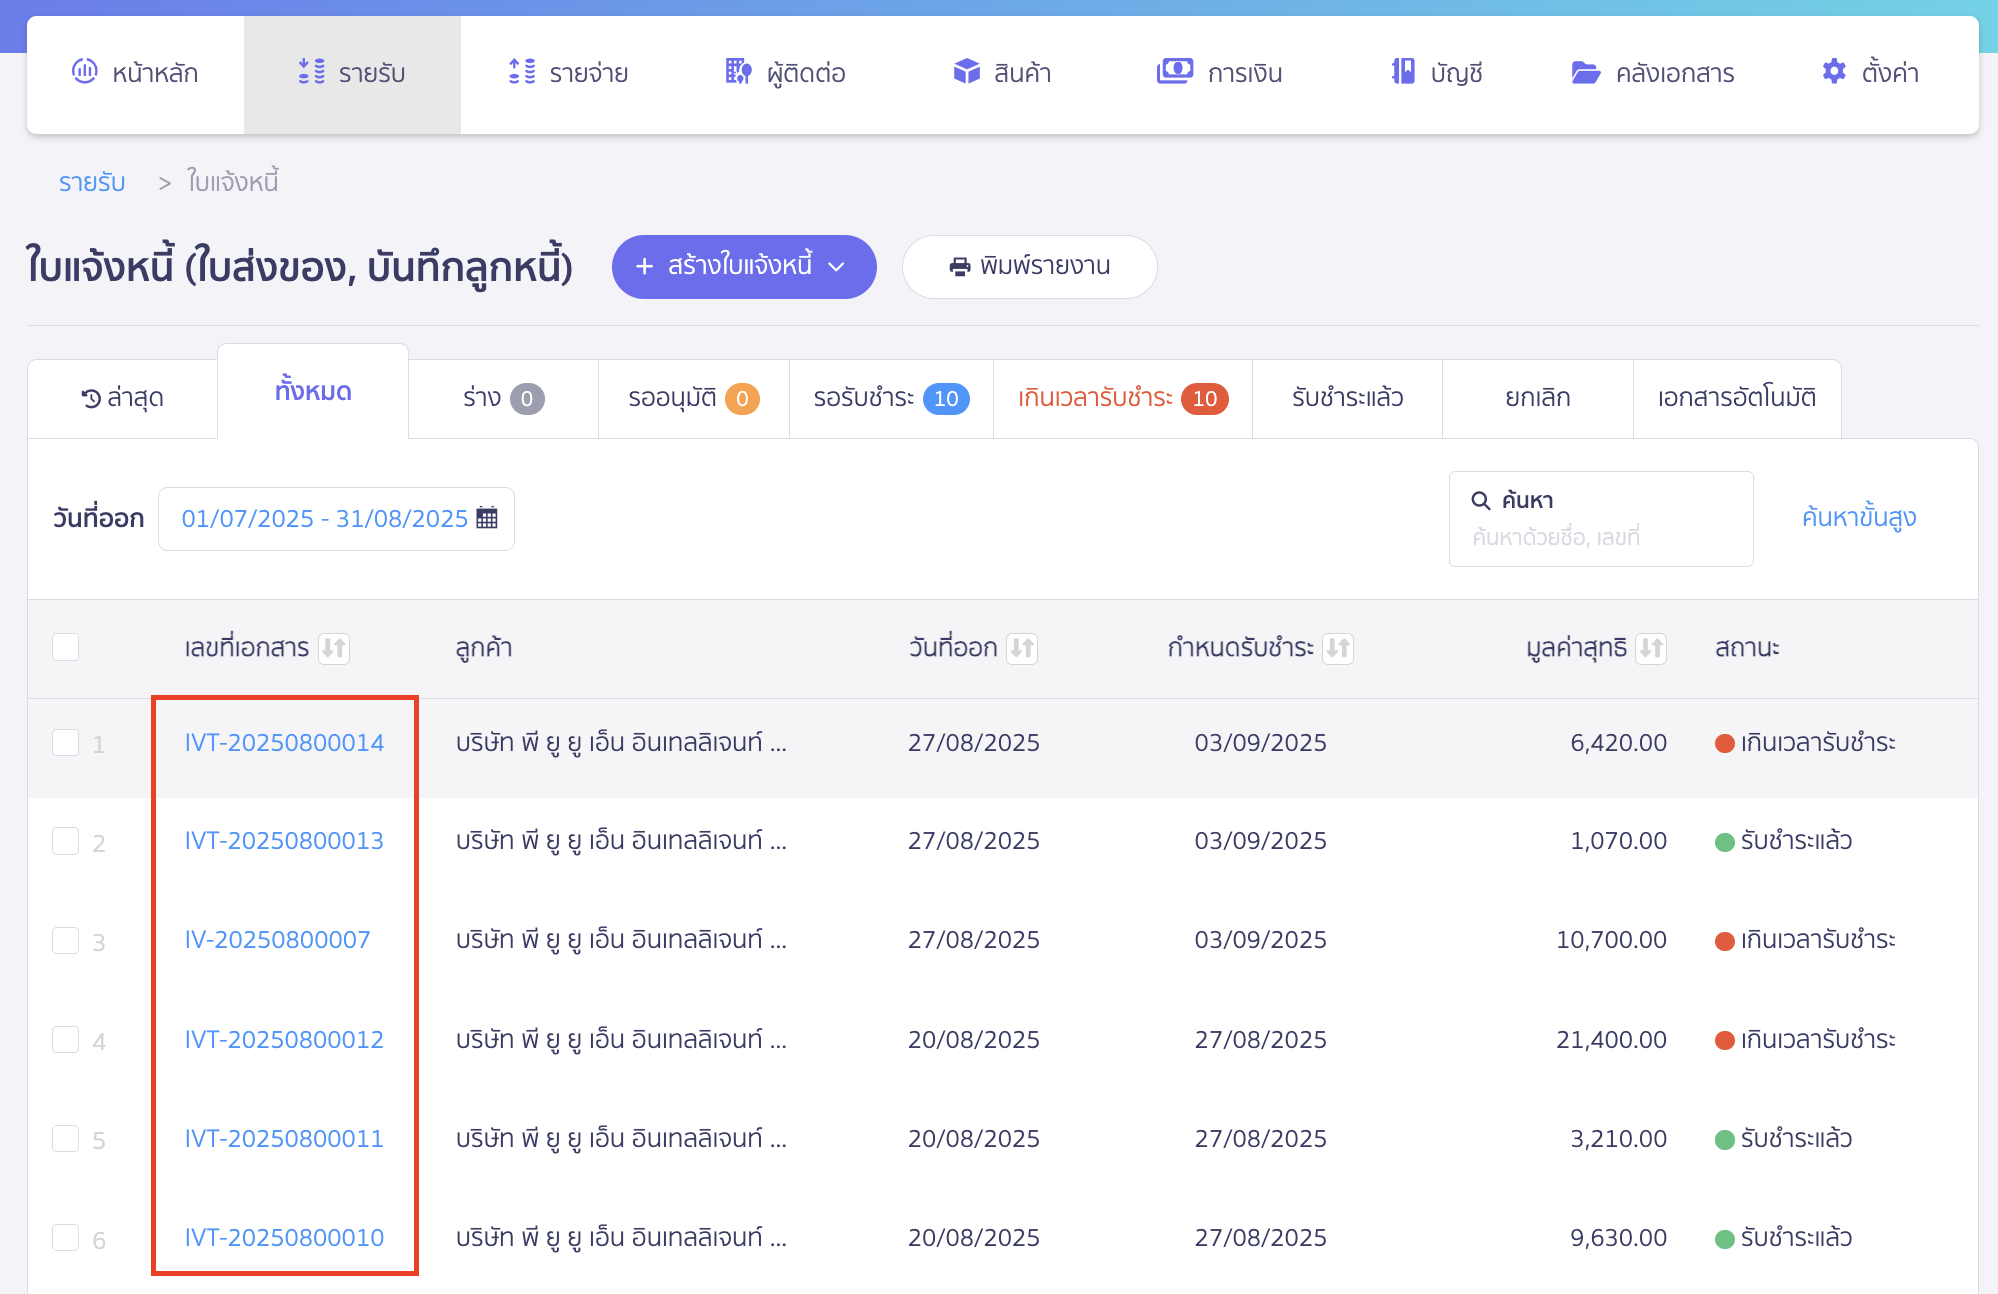
Task: Open invoice IVT-20250800014 link
Action: tap(284, 742)
